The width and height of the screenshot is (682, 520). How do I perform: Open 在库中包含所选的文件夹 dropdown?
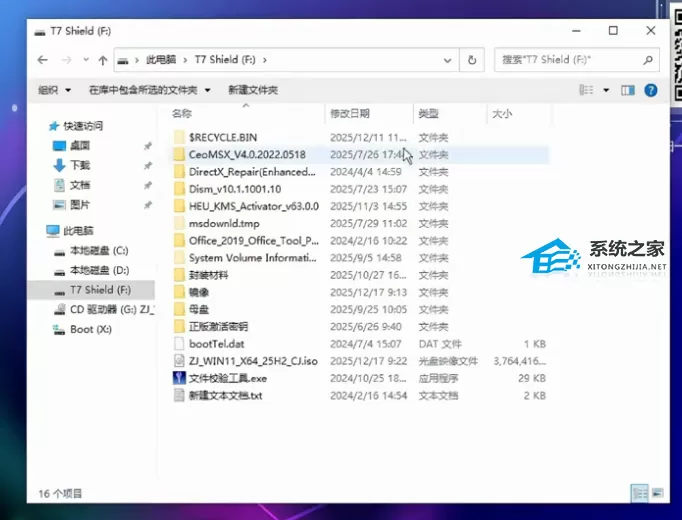[x=150, y=90]
